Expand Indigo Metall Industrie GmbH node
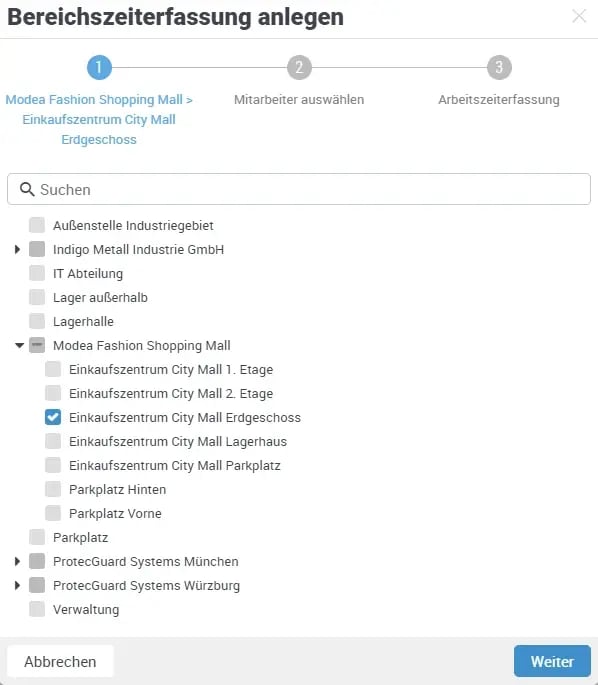Screen dimensions: 598x685 pos(17,249)
